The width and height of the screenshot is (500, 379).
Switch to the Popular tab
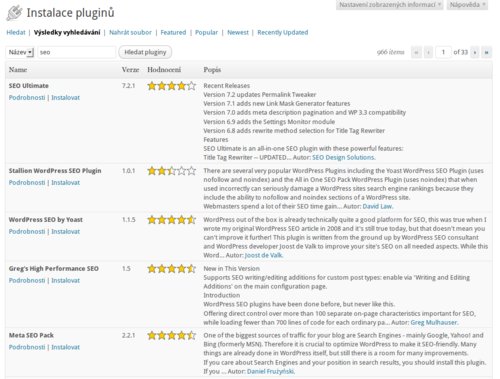click(206, 32)
